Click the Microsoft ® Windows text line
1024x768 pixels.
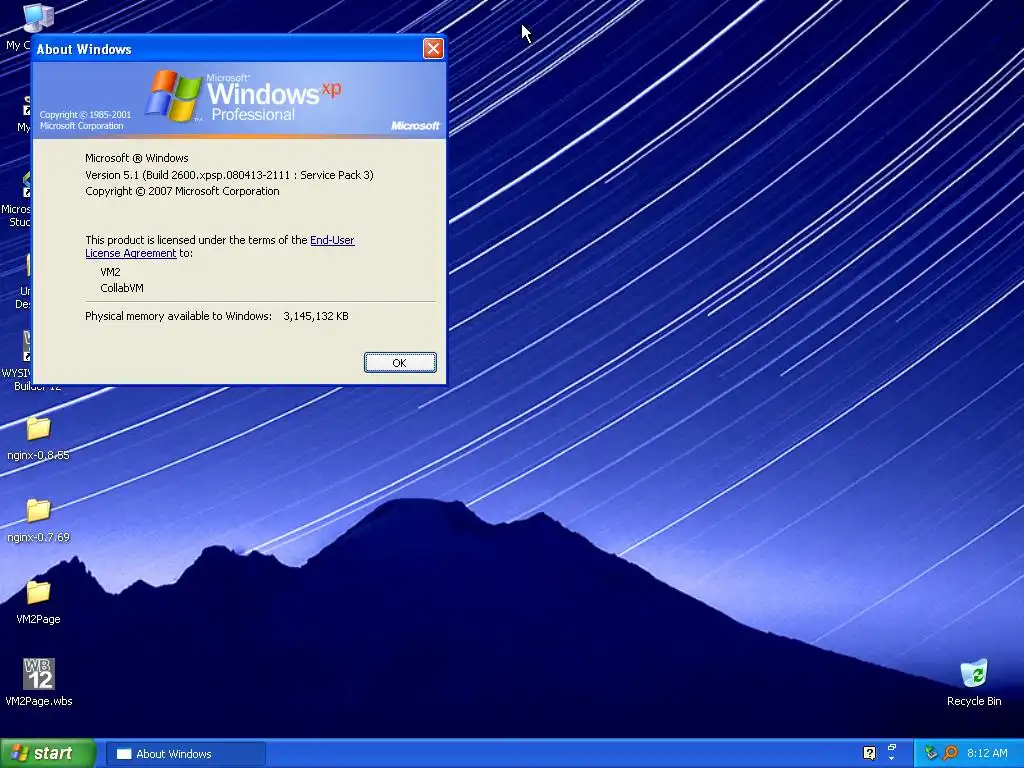[x=136, y=158]
